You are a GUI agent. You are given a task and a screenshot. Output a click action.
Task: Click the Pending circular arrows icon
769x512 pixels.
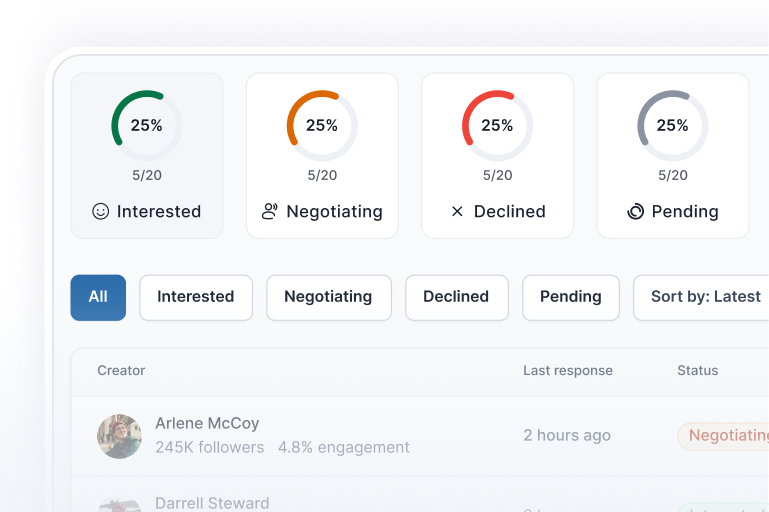(x=635, y=211)
